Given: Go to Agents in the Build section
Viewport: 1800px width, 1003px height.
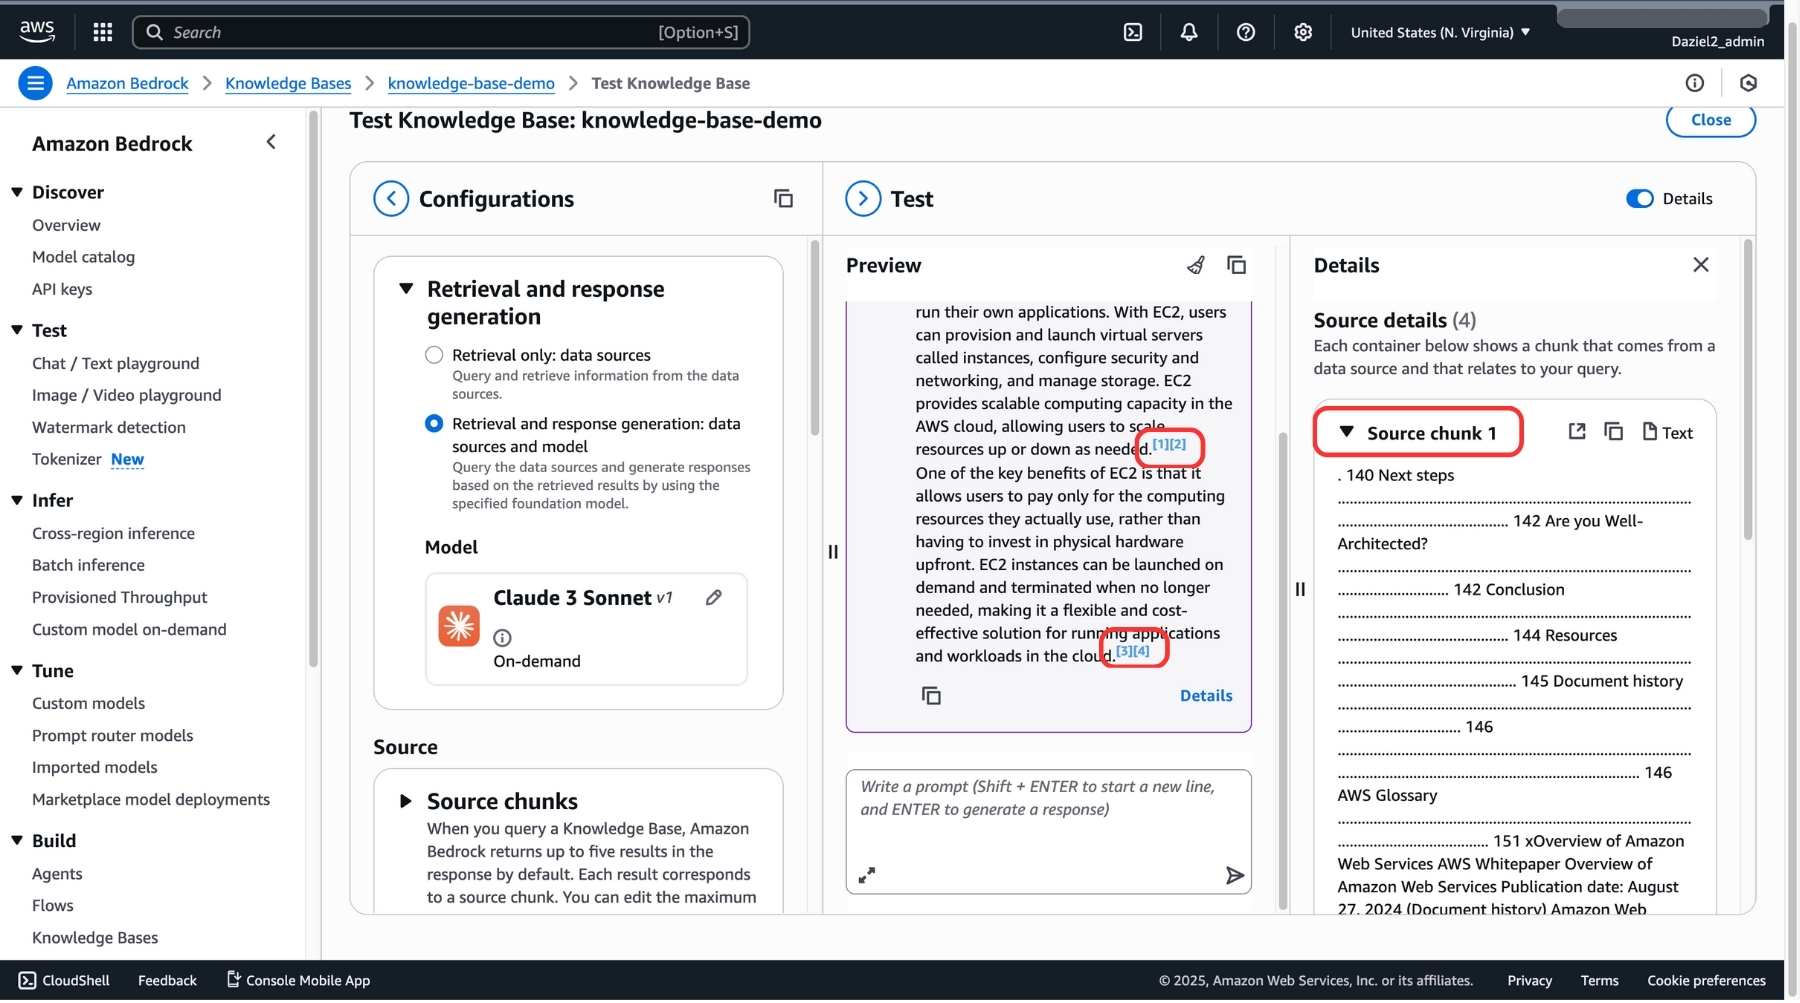Looking at the screenshot, I should (x=57, y=875).
